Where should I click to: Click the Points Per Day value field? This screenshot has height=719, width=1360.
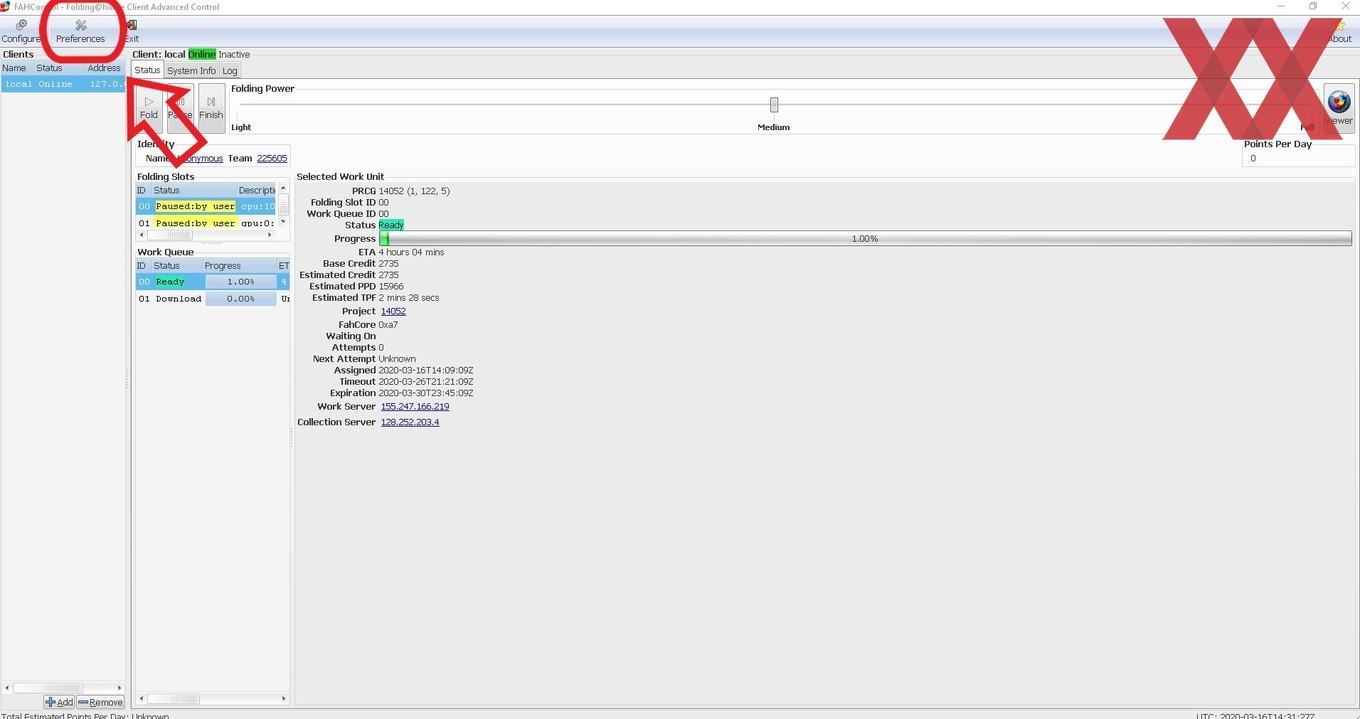coord(1298,158)
